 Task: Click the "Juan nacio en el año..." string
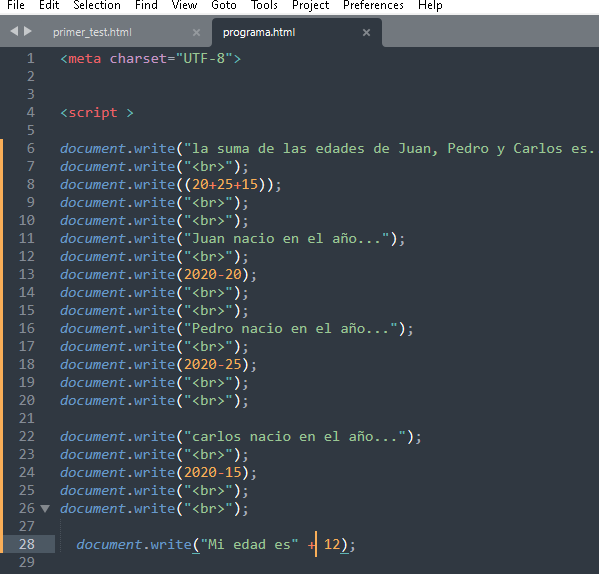(x=287, y=239)
